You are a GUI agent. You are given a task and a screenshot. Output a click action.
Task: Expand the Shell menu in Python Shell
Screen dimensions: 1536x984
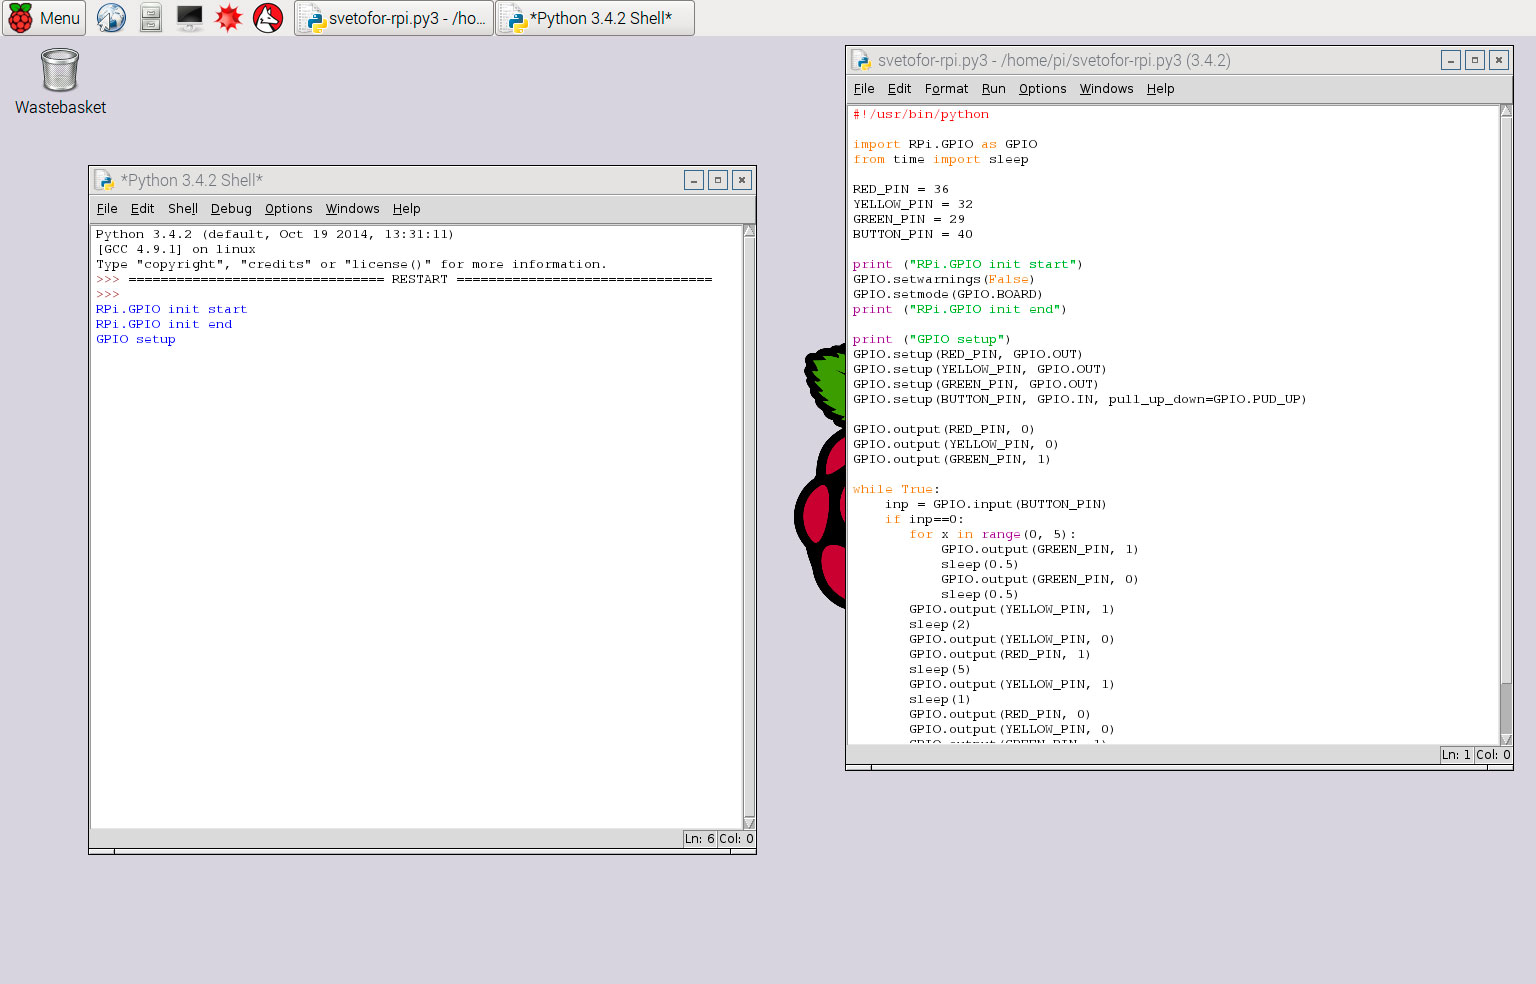point(183,209)
